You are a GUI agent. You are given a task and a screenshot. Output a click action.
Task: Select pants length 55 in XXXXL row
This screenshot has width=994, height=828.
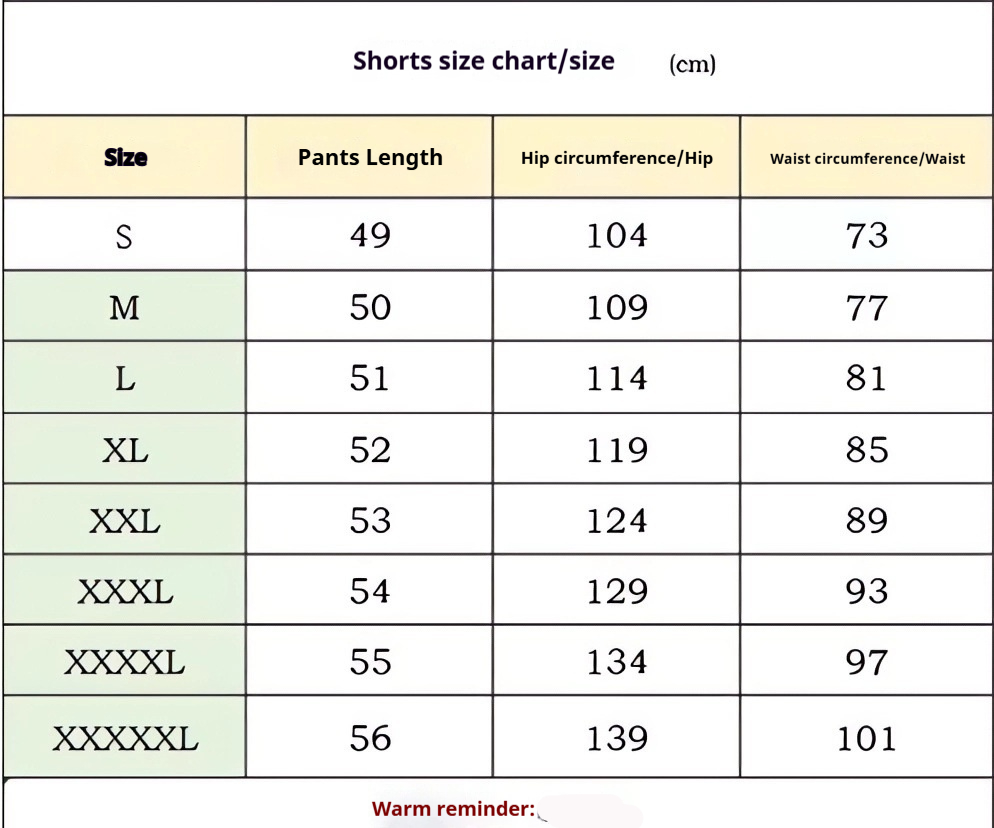(370, 662)
